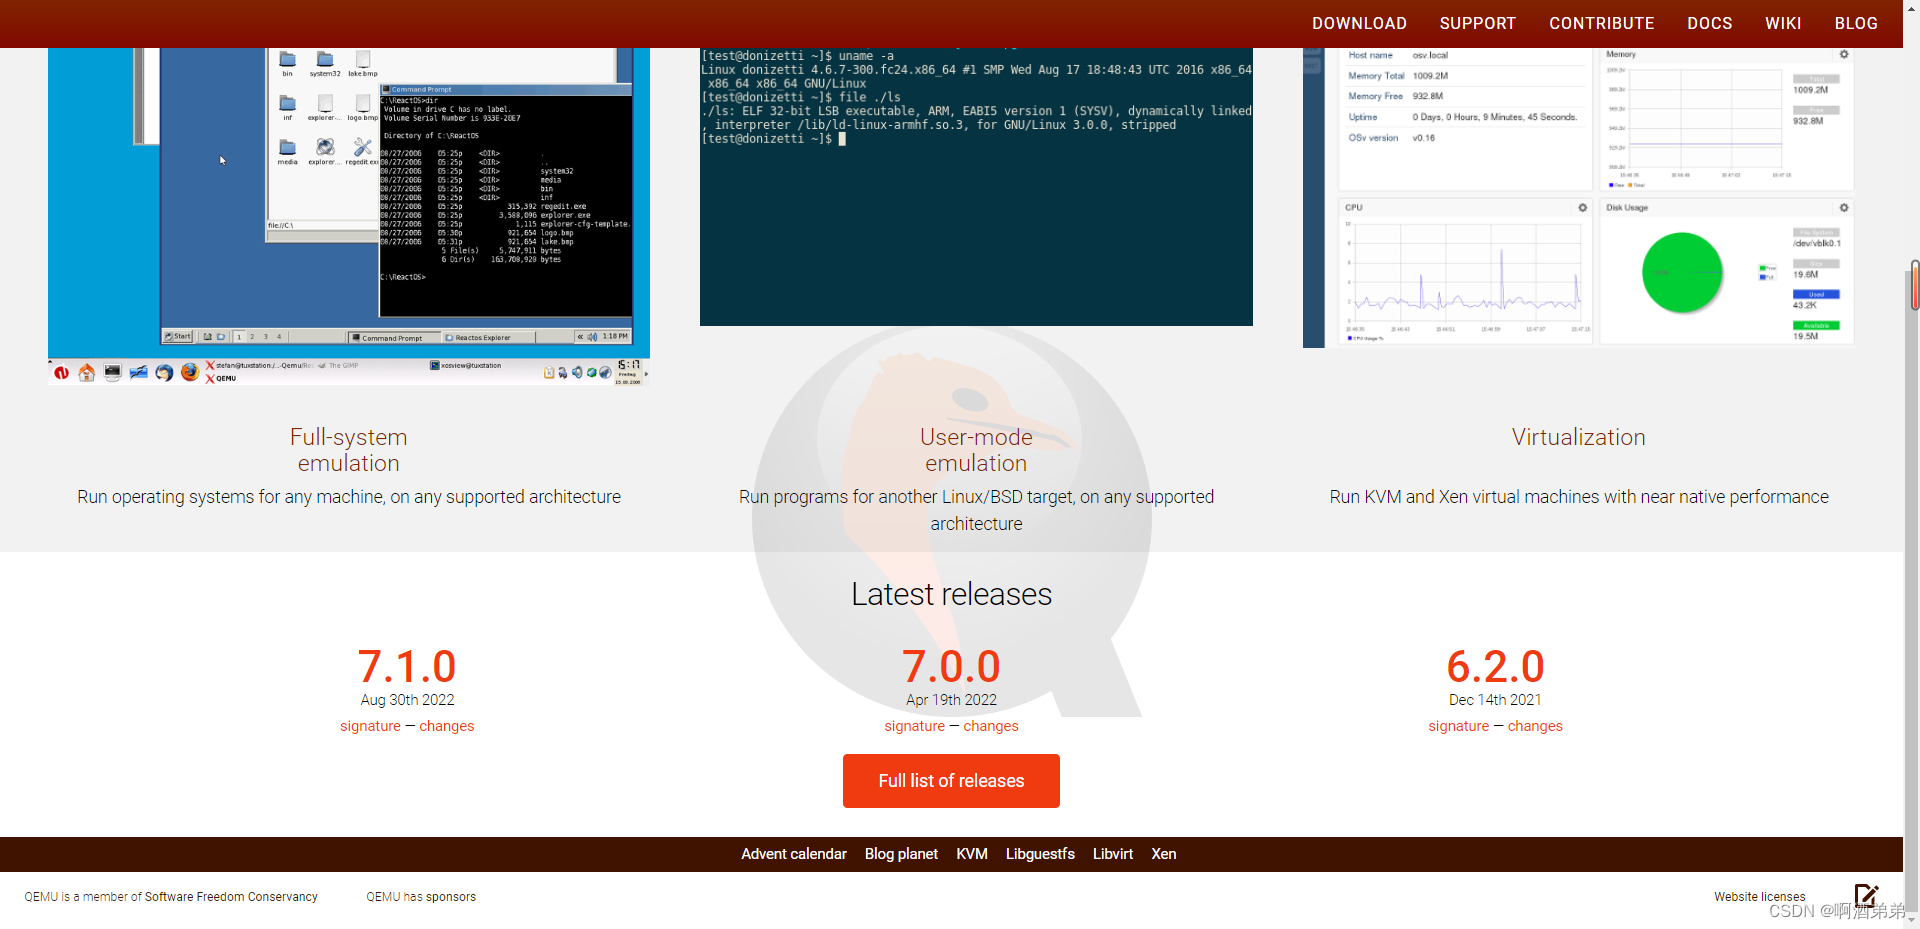Open signature link for release 6.2.0

1458,726
